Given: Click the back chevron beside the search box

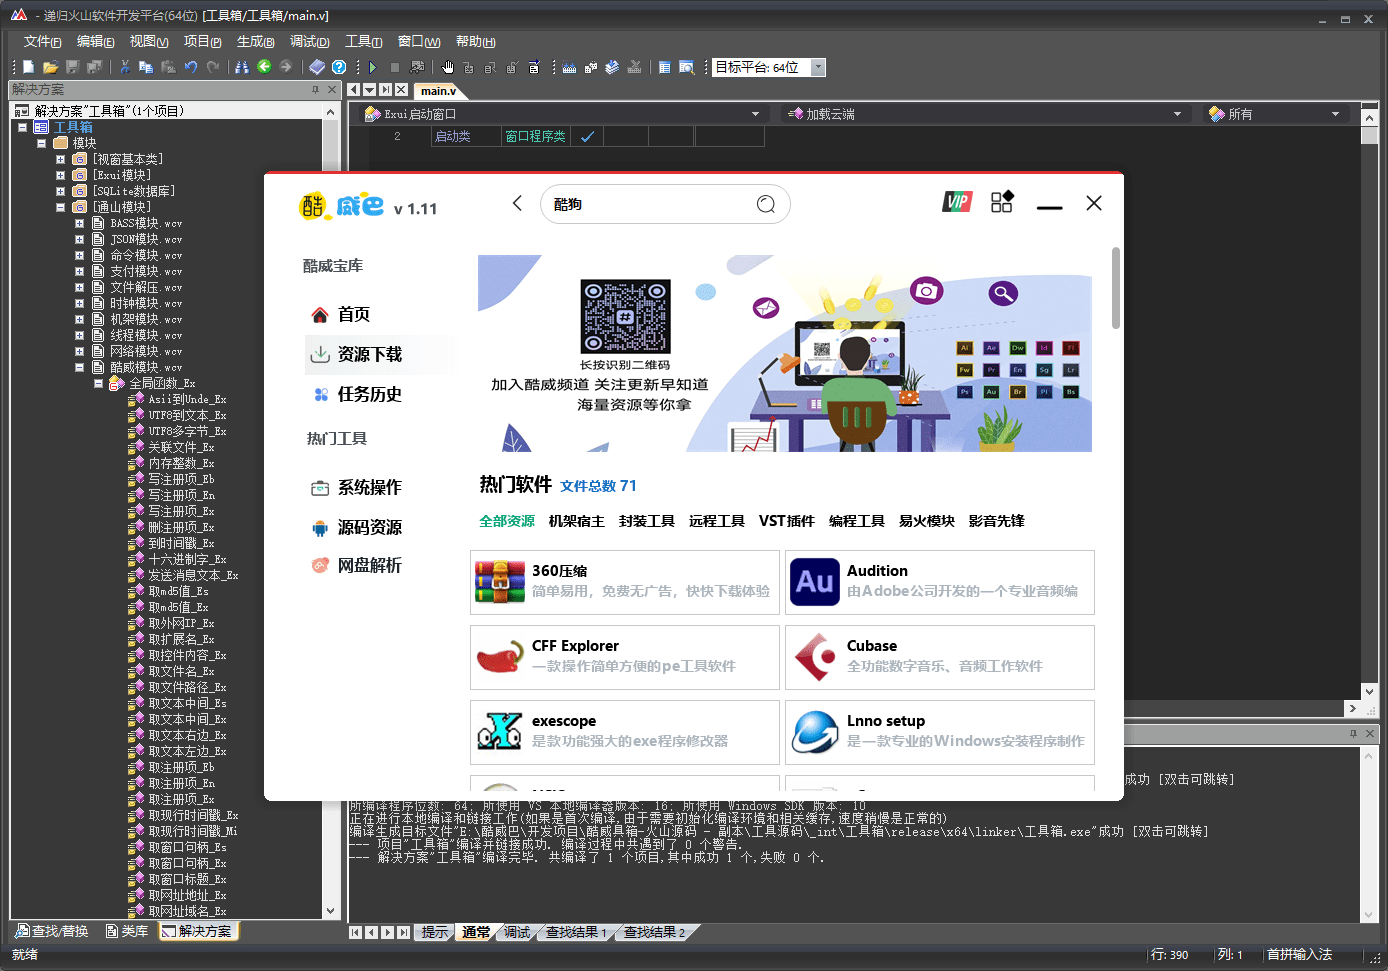Looking at the screenshot, I should click(x=517, y=203).
